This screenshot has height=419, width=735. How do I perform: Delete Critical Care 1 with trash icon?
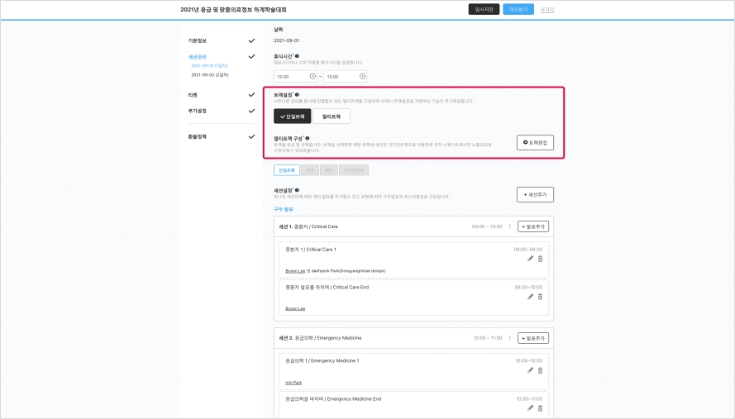coord(541,259)
